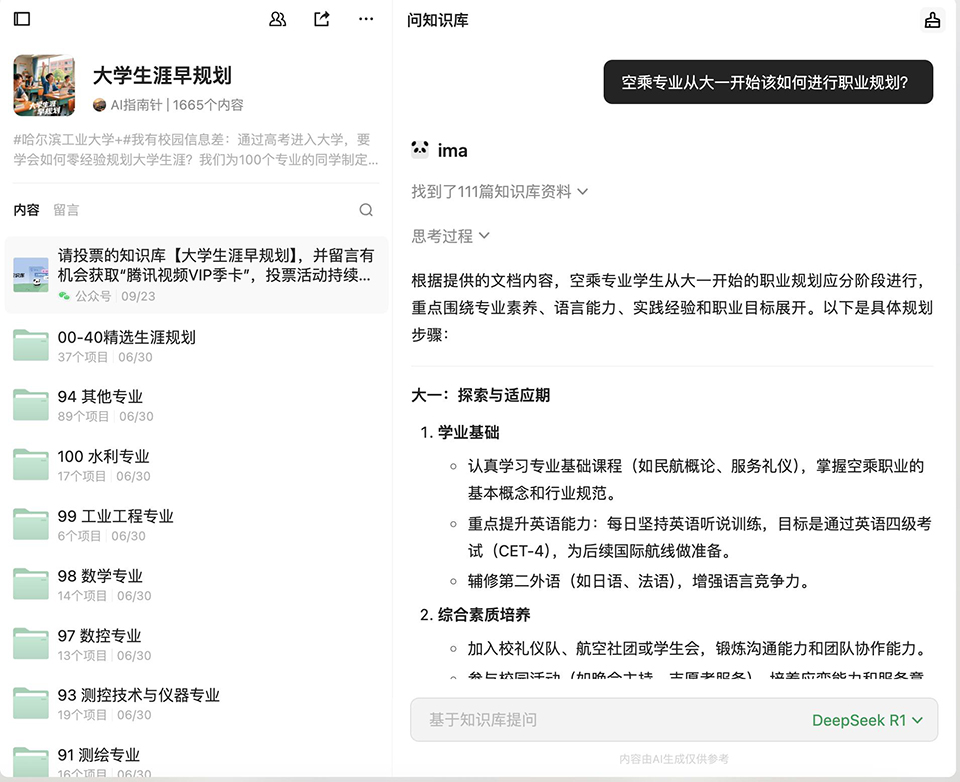Search knowledge base contents with magnifier
This screenshot has width=960, height=782.
tap(366, 210)
